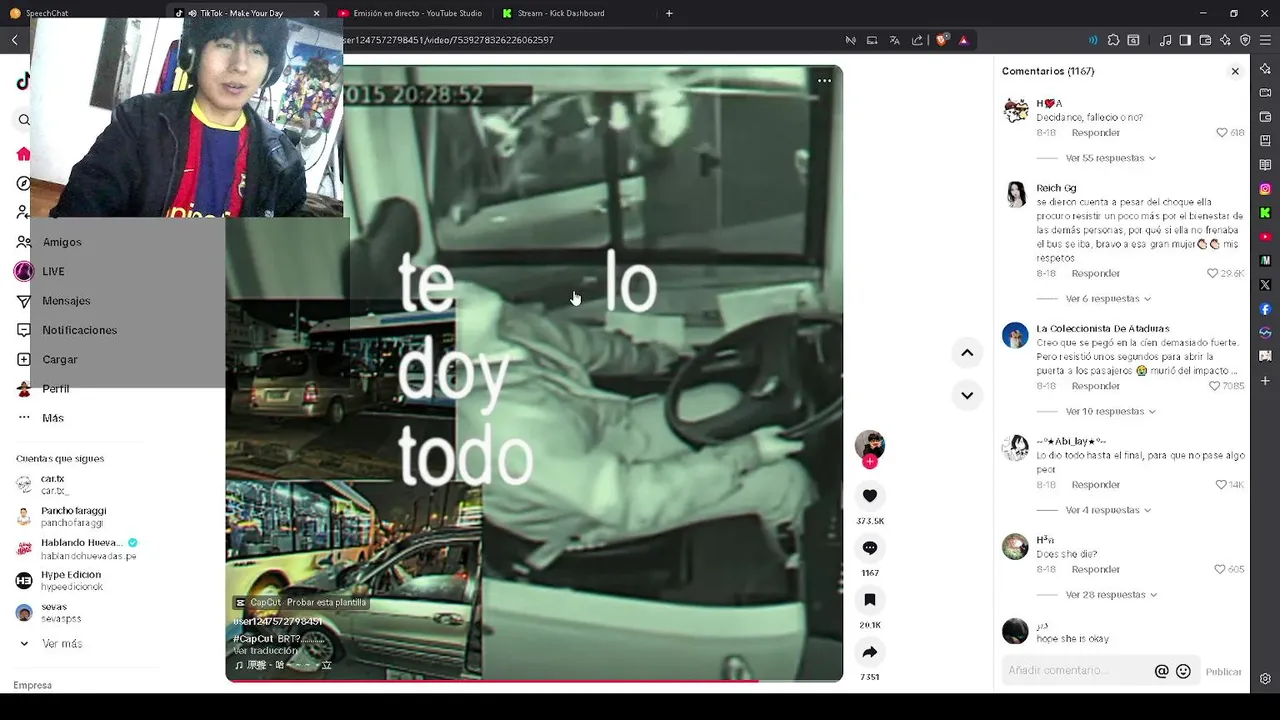Open followed account Hype Edicion
Image resolution: width=1280 pixels, height=720 pixels.
click(x=71, y=580)
